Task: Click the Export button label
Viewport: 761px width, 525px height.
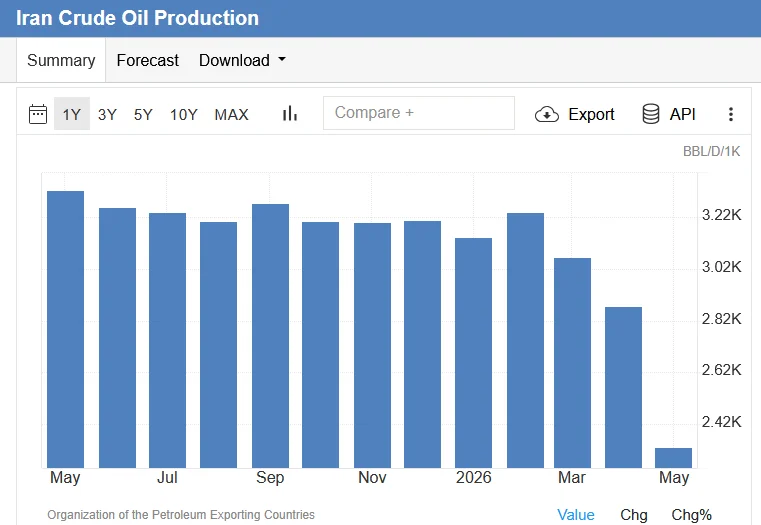Action: click(x=591, y=115)
